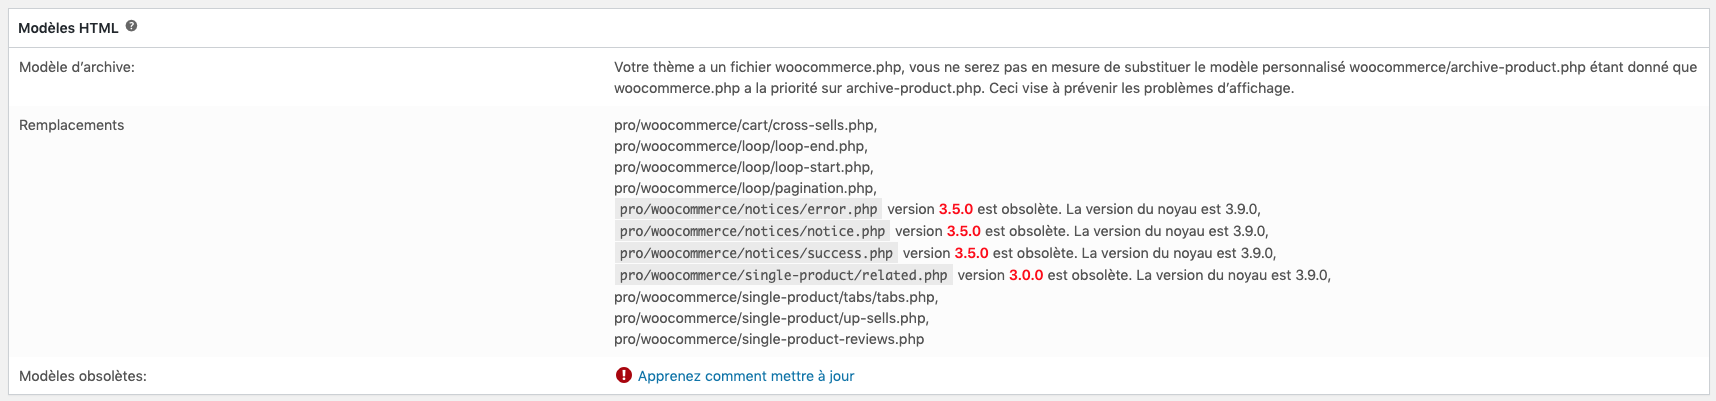Click the red warning icon for obsolete templates
This screenshot has height=401, width=1716.
tap(624, 375)
